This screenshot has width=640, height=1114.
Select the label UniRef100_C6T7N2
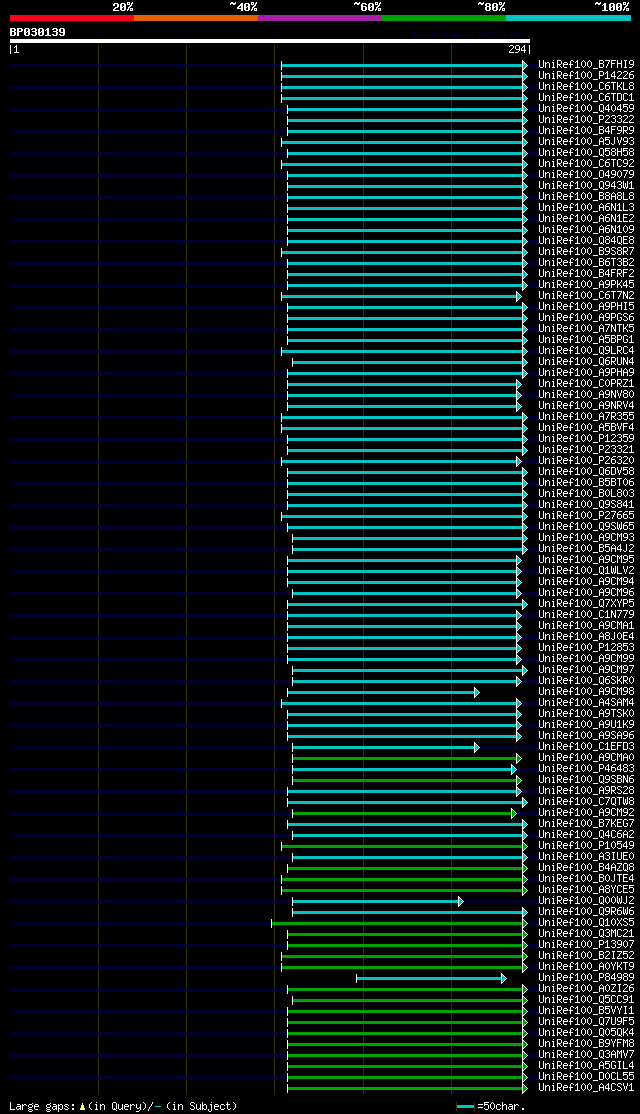click(x=586, y=296)
